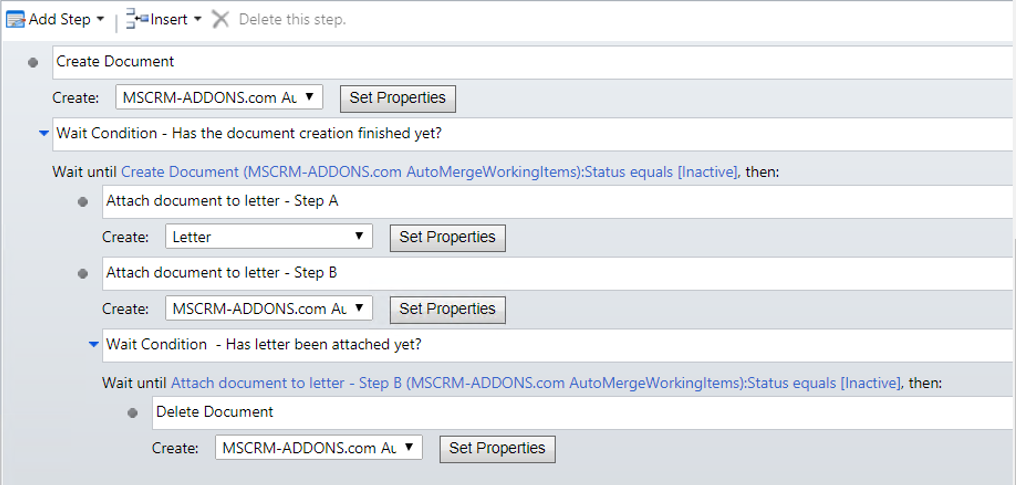Click Set Properties for Create Document
This screenshot has height=487, width=1018.
click(x=398, y=98)
